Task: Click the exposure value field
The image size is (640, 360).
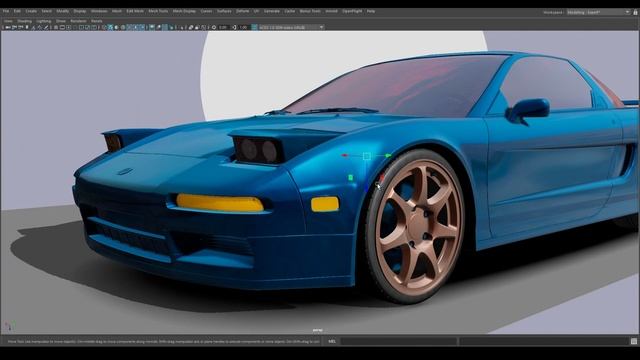Action: click(x=224, y=27)
